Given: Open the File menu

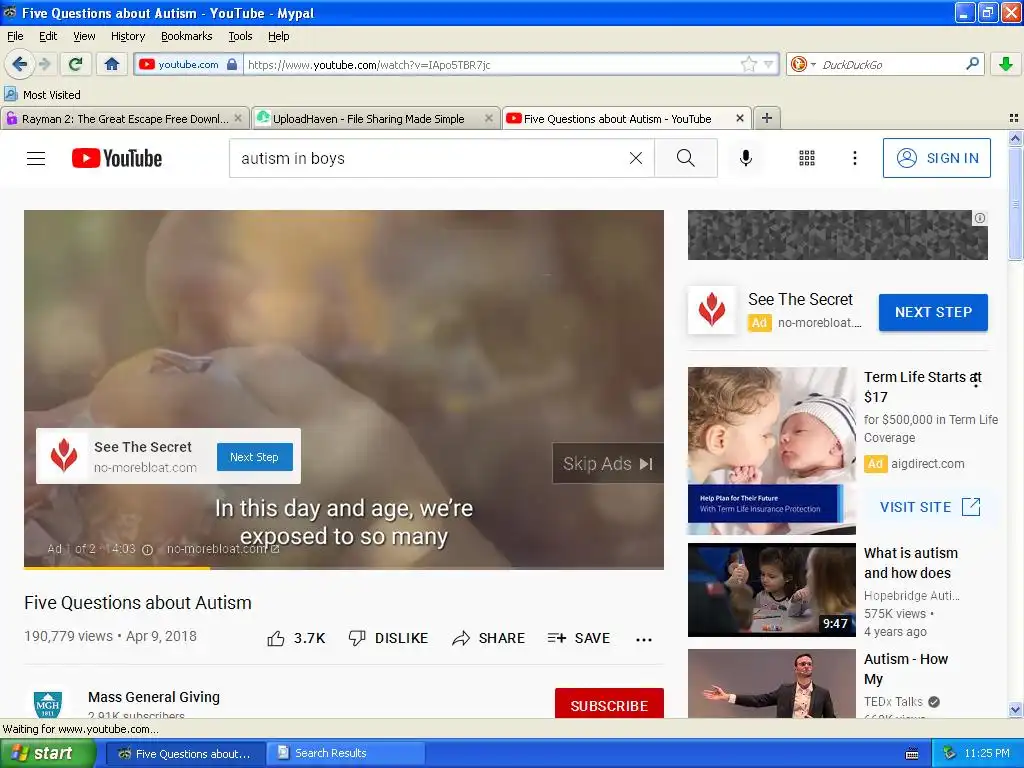Looking at the screenshot, I should [15, 36].
